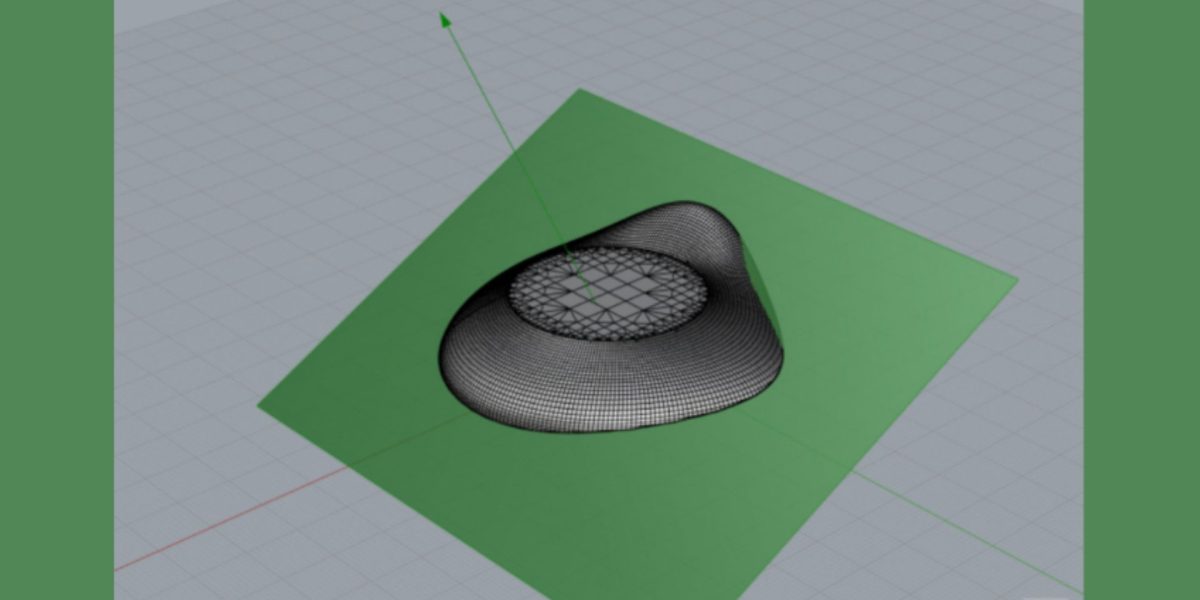Click the solid green border strip on left
1200x600 pixels.
point(56,300)
